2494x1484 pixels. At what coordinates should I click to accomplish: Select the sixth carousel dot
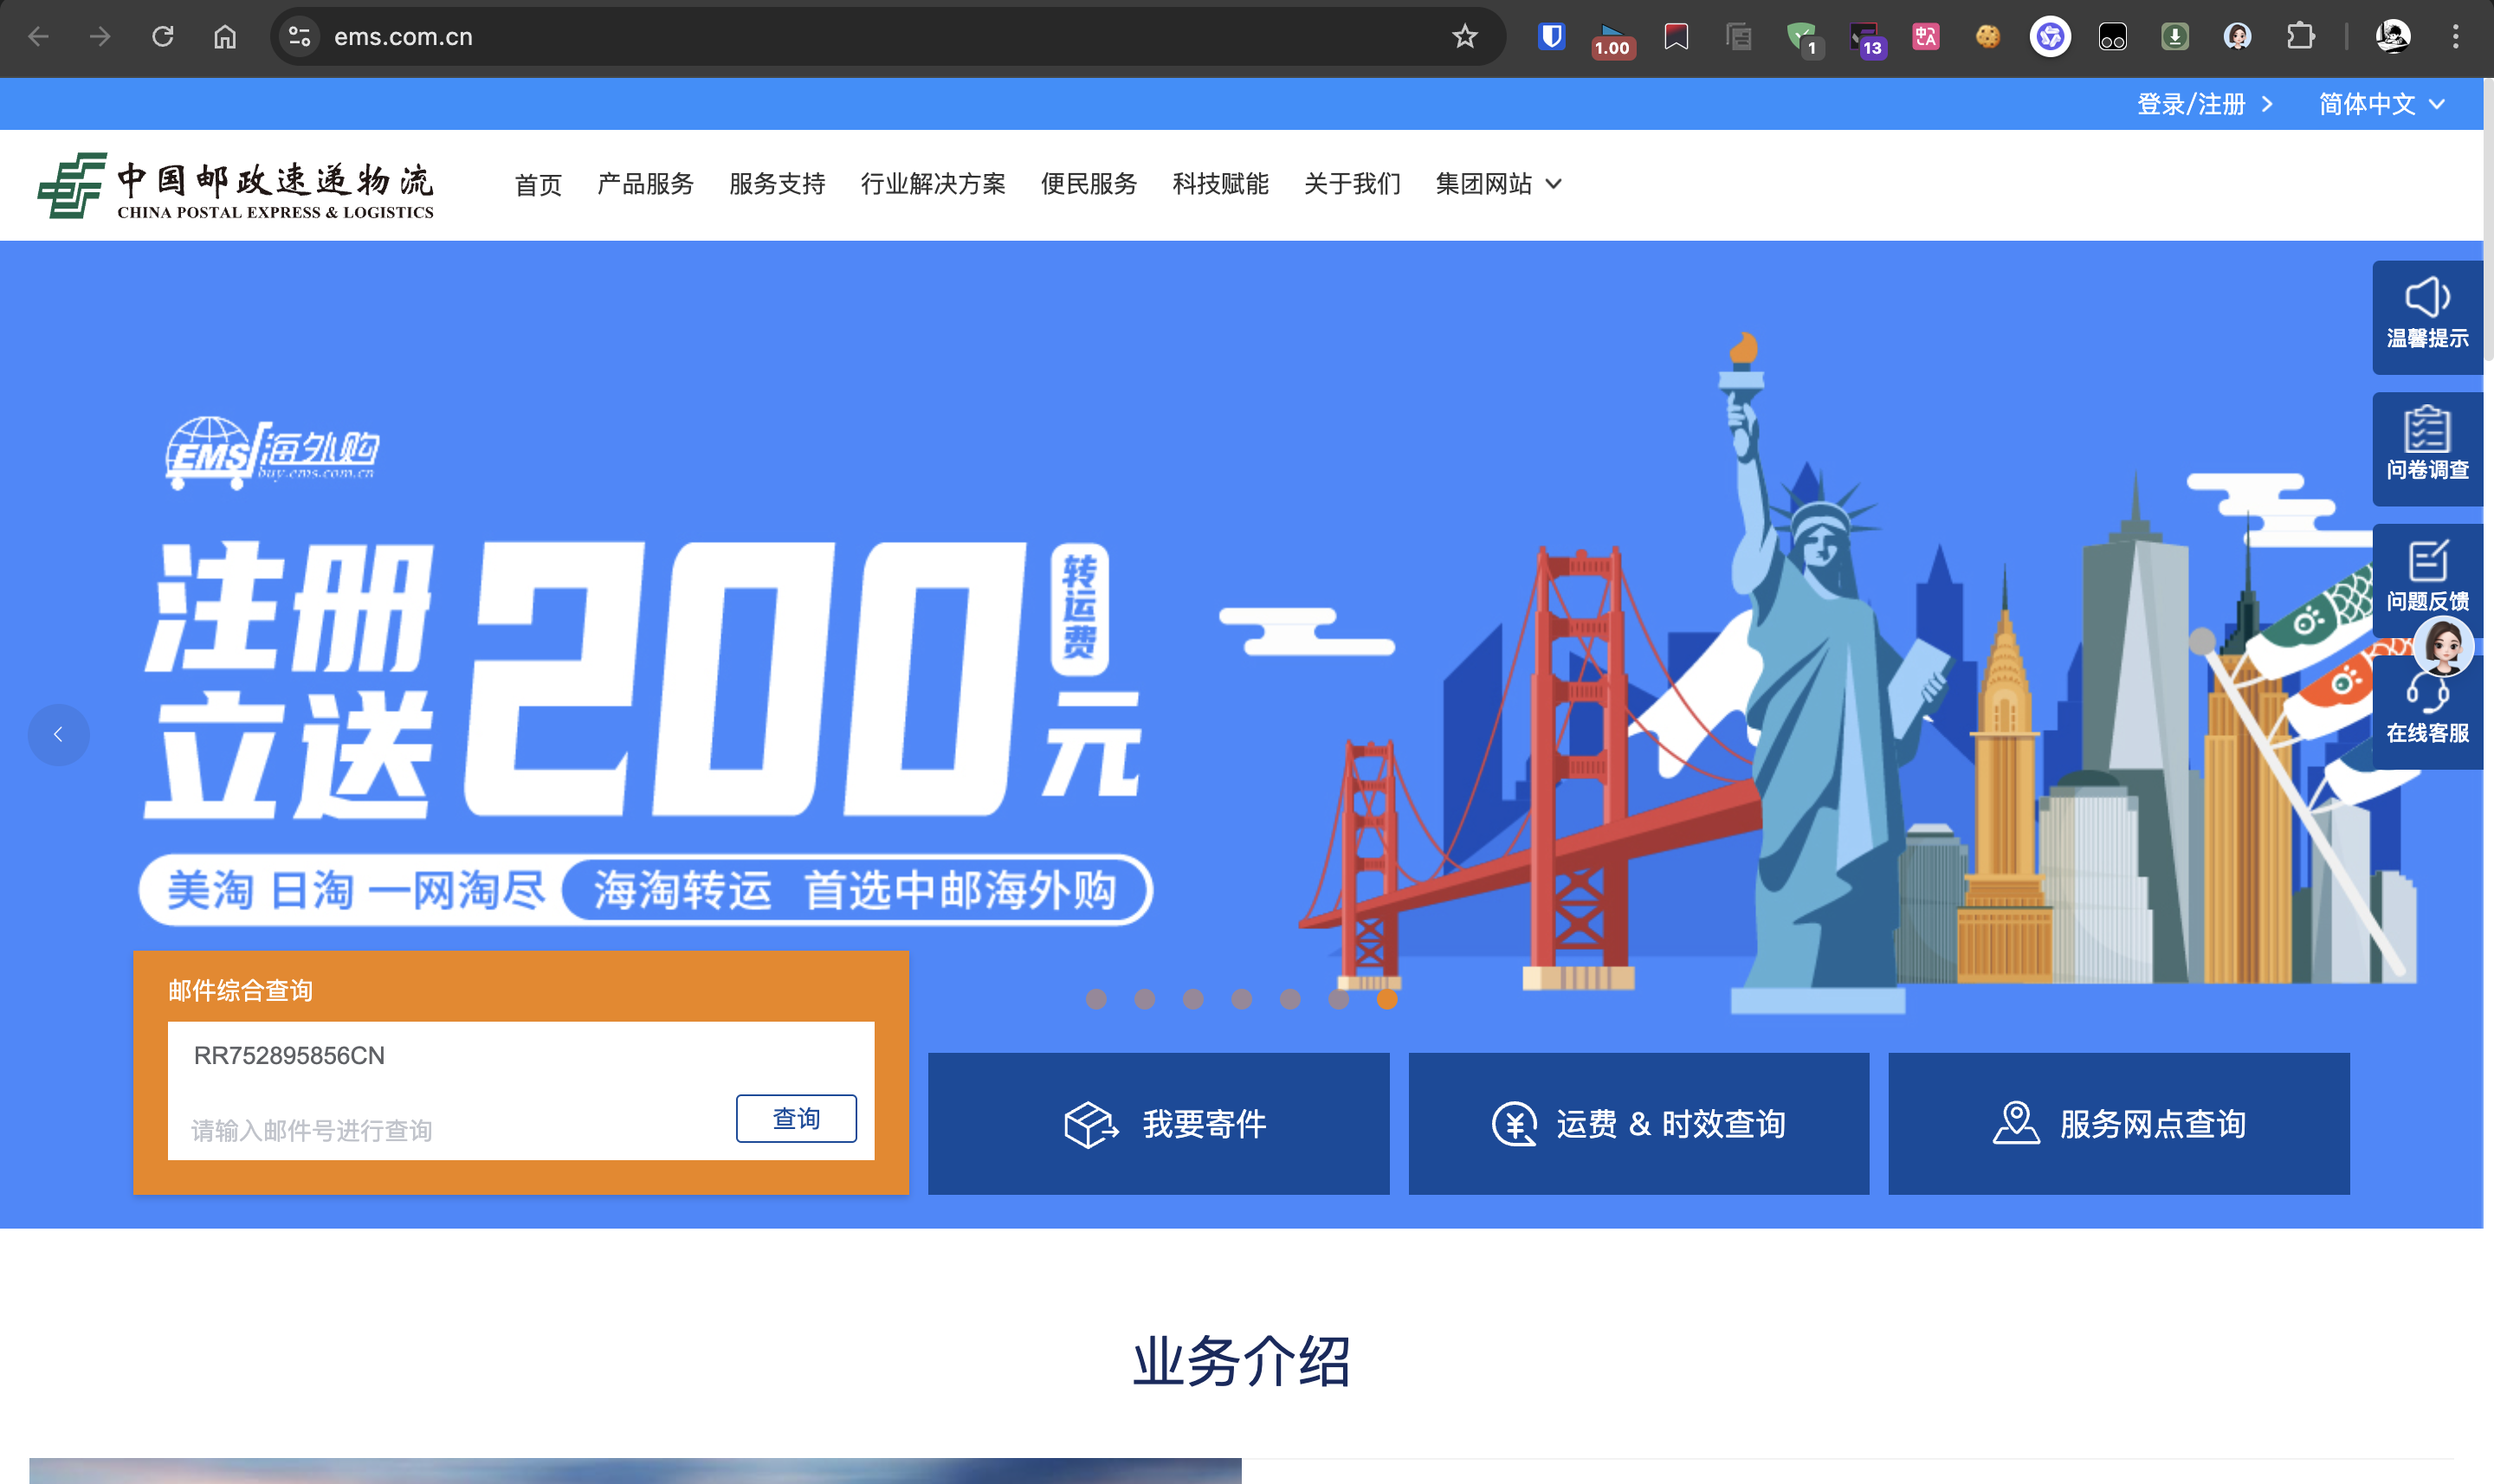click(x=1338, y=999)
